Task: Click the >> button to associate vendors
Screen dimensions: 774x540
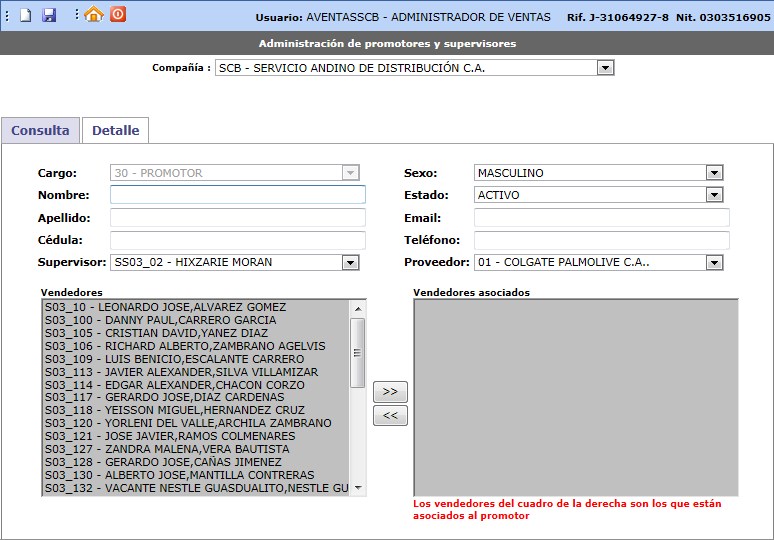Action: tap(390, 391)
